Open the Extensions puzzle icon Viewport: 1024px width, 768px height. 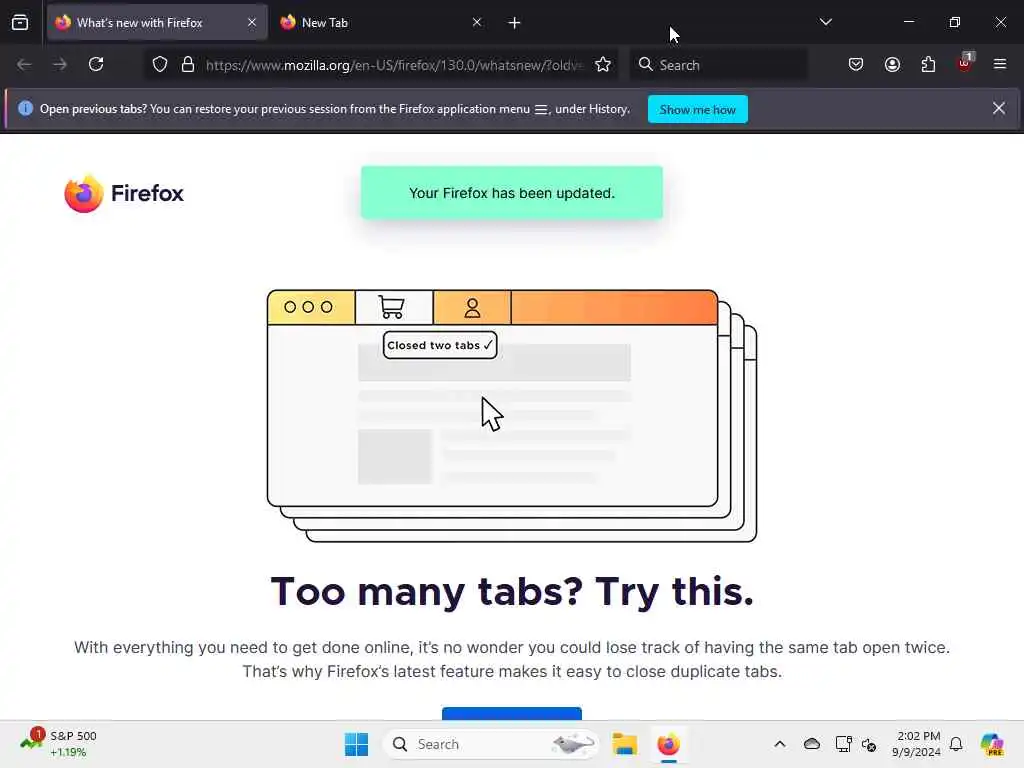pos(928,65)
